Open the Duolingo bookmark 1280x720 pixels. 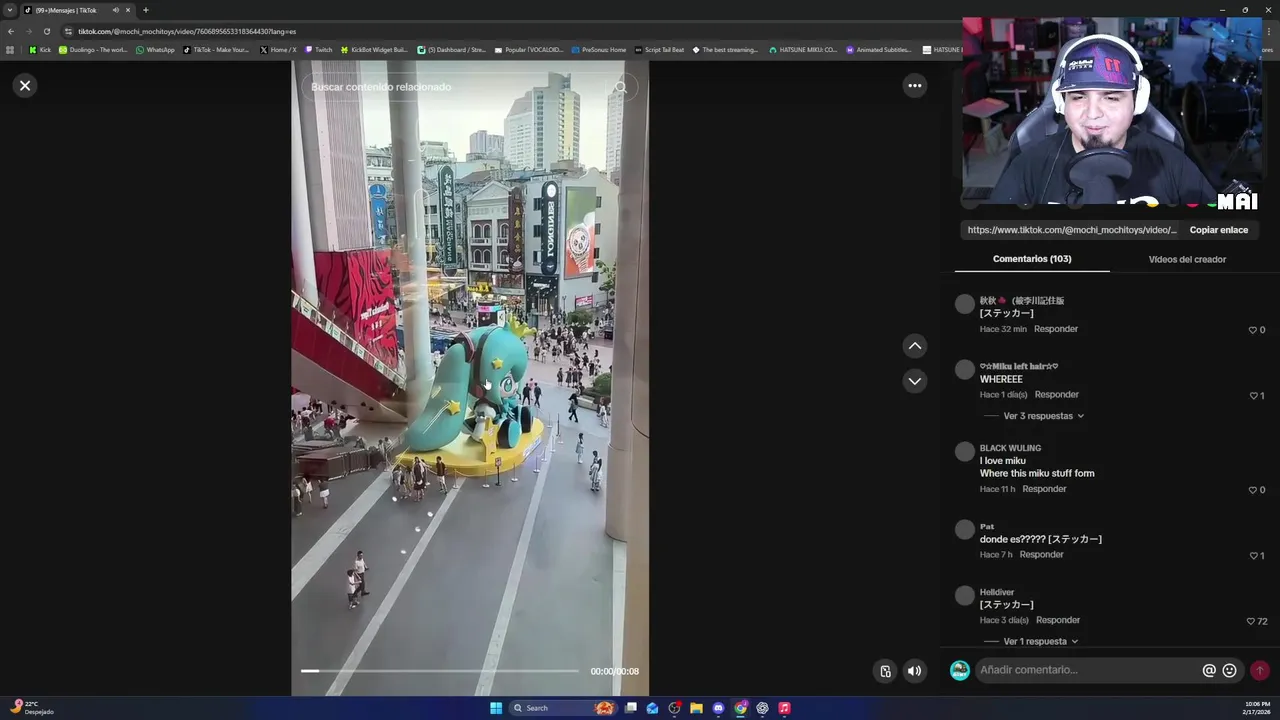(x=93, y=49)
